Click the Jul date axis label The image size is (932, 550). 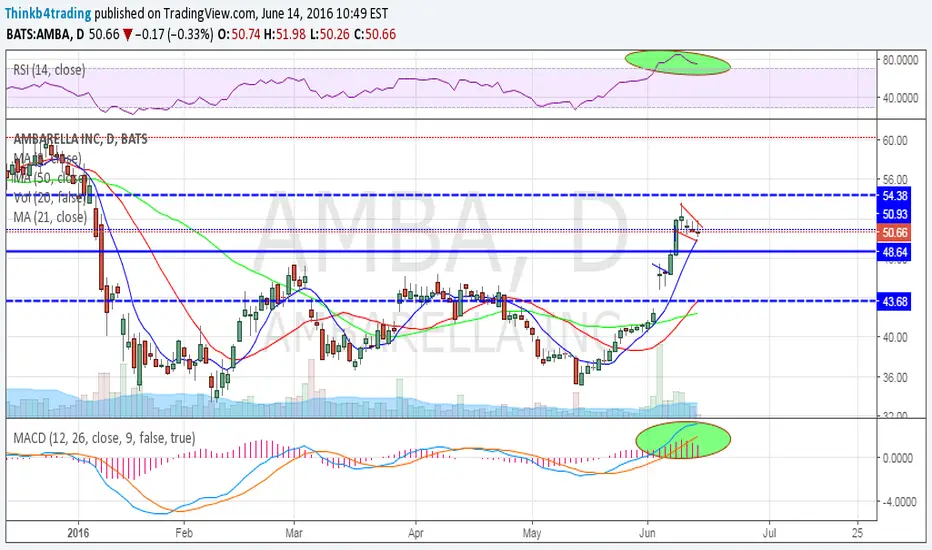769,533
